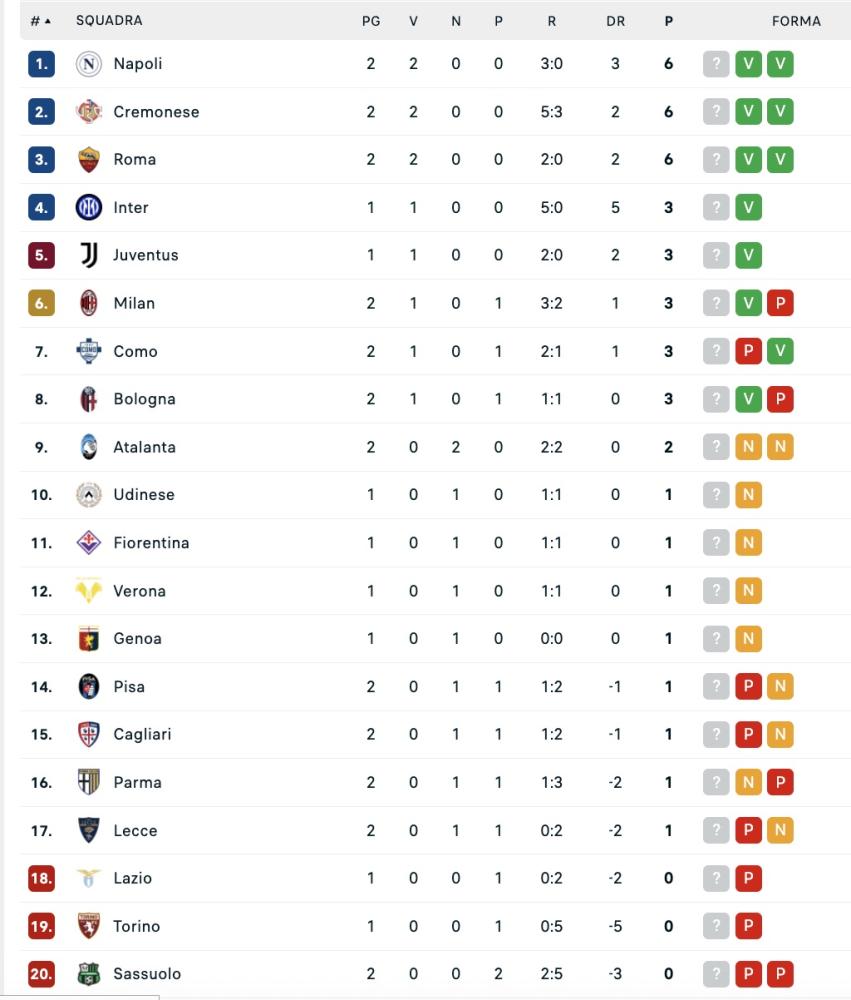
Task: Select the FORMA column header
Action: pos(796,21)
